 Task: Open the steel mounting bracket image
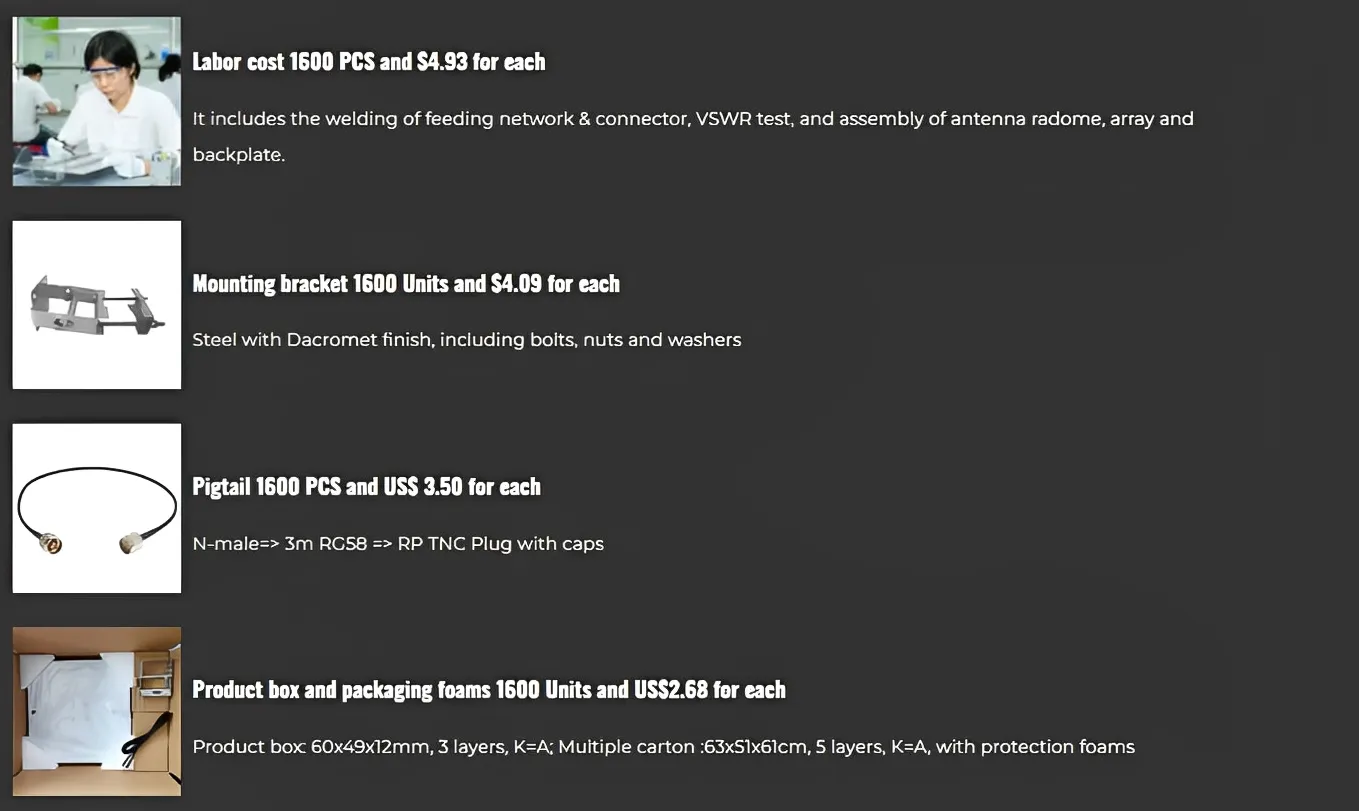point(96,305)
